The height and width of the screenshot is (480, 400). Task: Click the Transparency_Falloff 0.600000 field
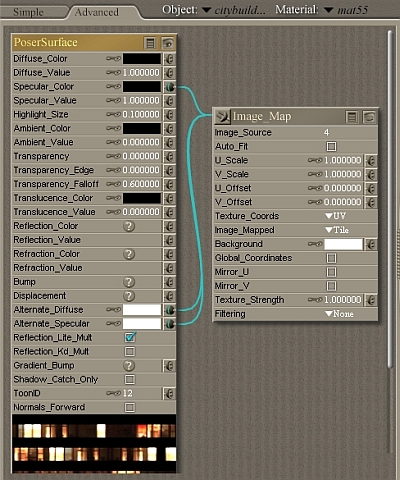(x=141, y=184)
